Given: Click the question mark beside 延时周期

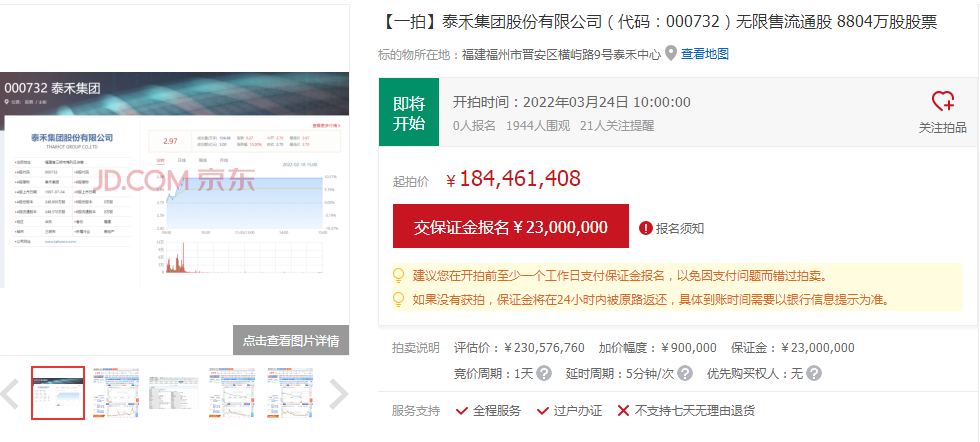Looking at the screenshot, I should point(684,373).
